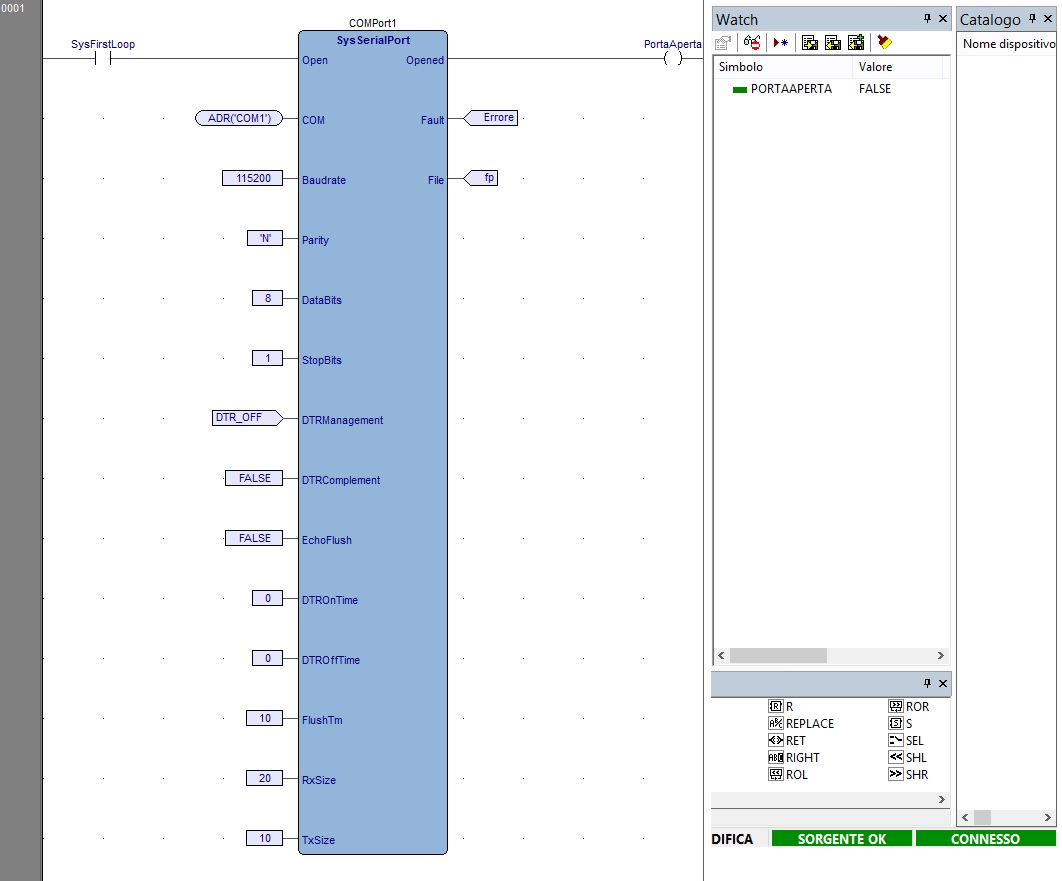Click the Catalogo scrollbar left arrow
Screen dimensions: 1062x881
tap(965, 817)
